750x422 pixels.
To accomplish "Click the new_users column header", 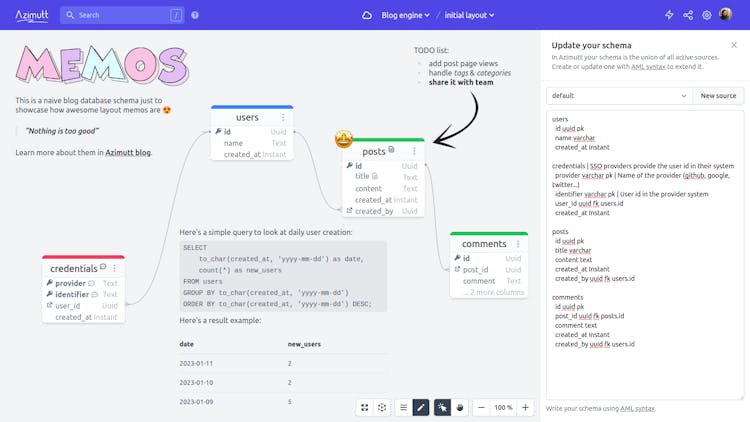I will point(304,344).
